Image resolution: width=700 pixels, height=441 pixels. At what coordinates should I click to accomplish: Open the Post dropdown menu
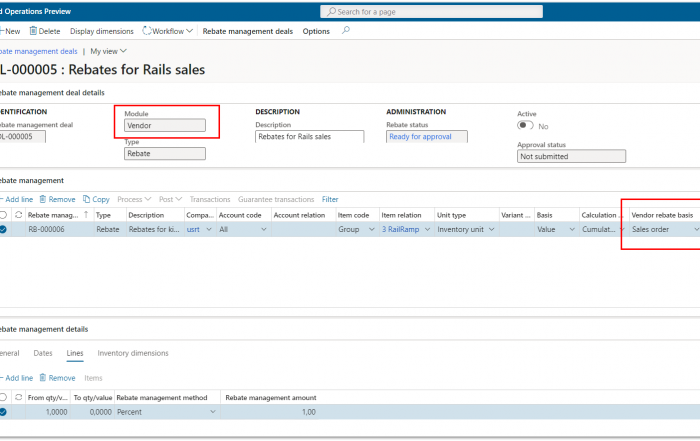click(170, 199)
